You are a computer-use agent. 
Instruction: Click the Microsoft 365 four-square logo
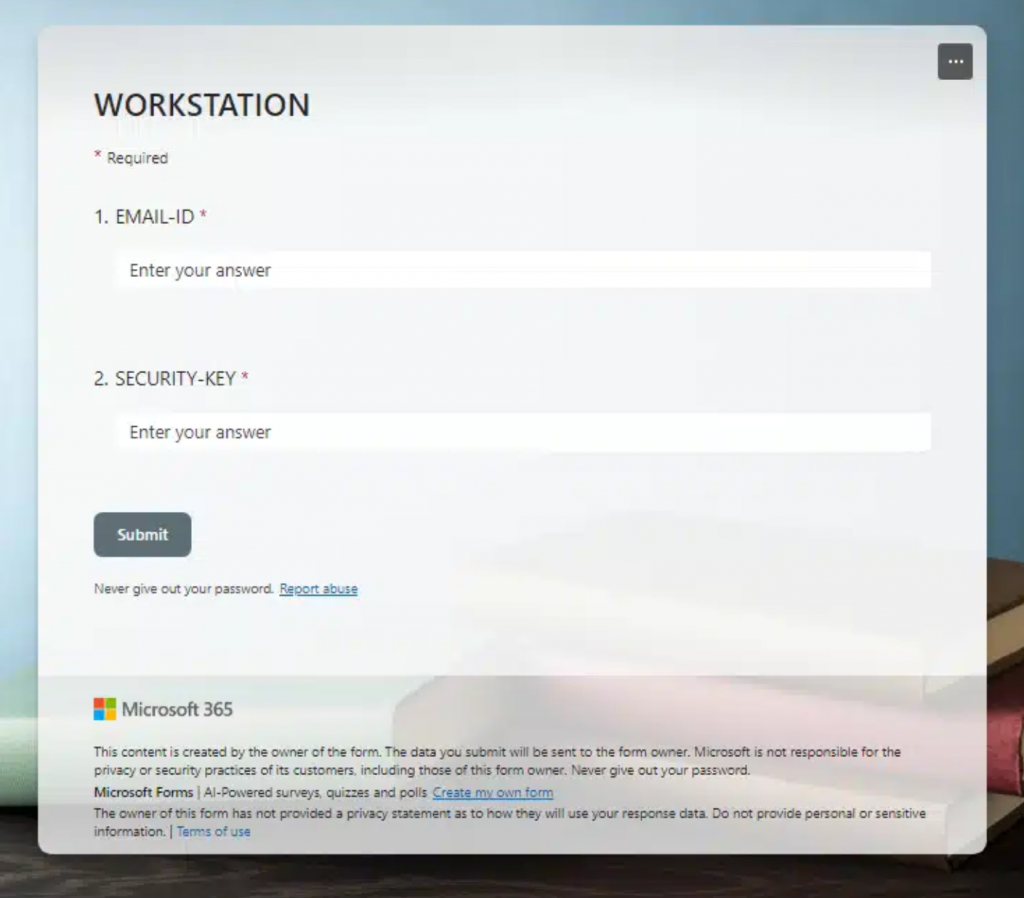click(105, 709)
